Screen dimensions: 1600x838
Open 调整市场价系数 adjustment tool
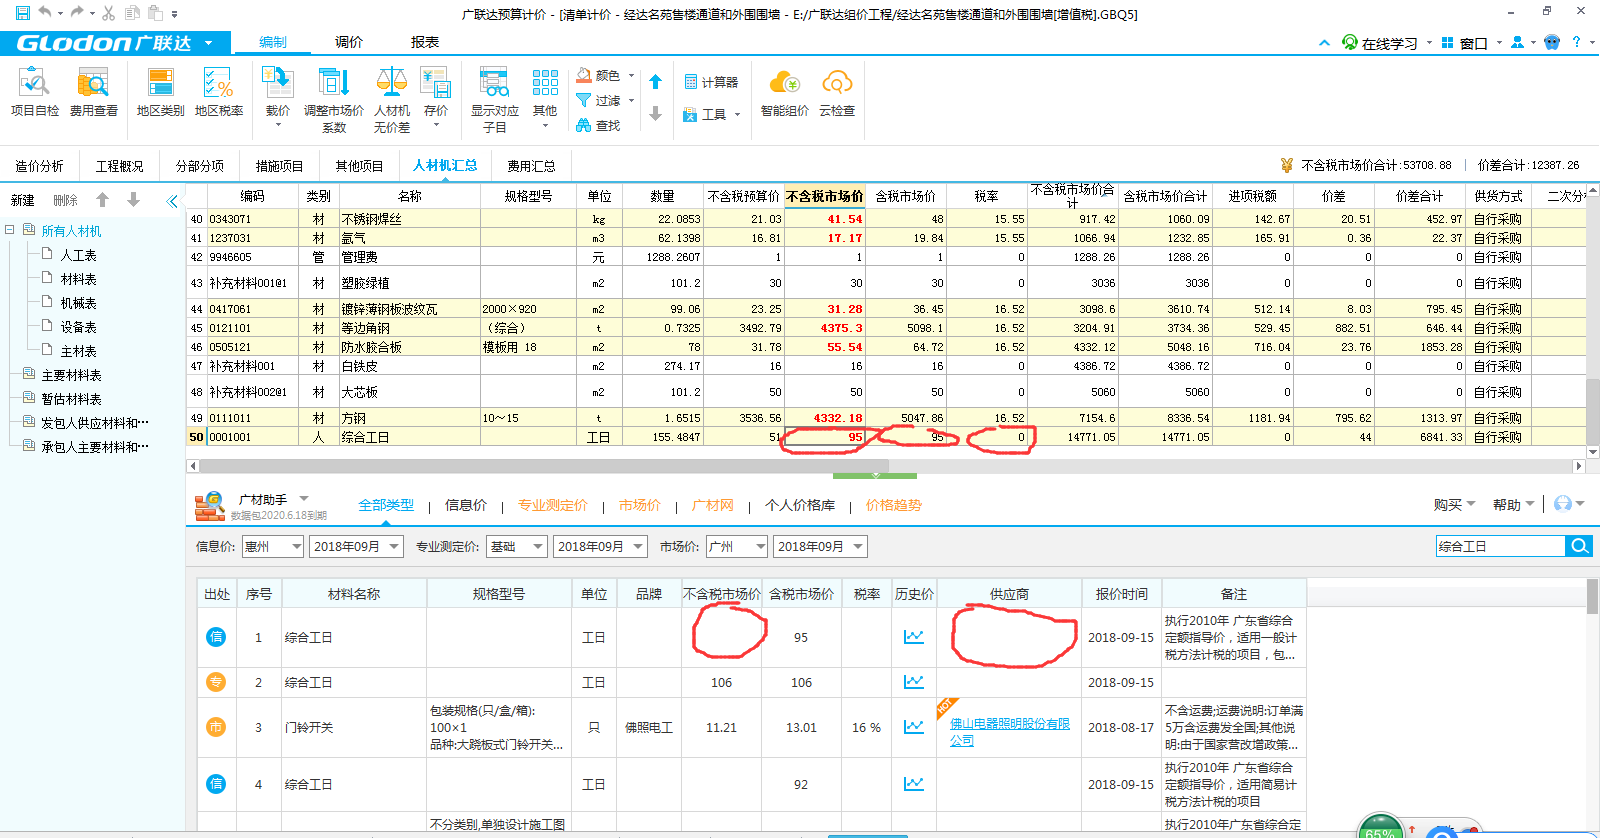pyautogui.click(x=334, y=99)
